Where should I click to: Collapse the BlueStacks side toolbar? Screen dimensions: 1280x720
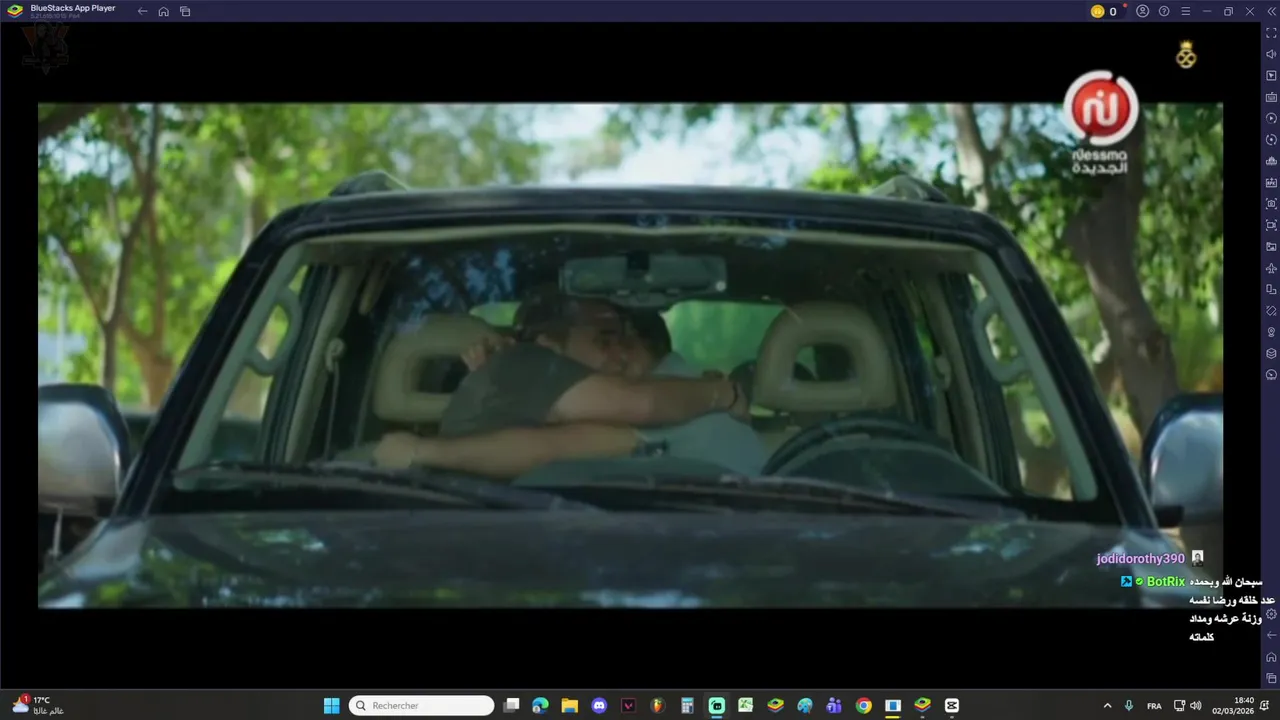(x=1271, y=11)
